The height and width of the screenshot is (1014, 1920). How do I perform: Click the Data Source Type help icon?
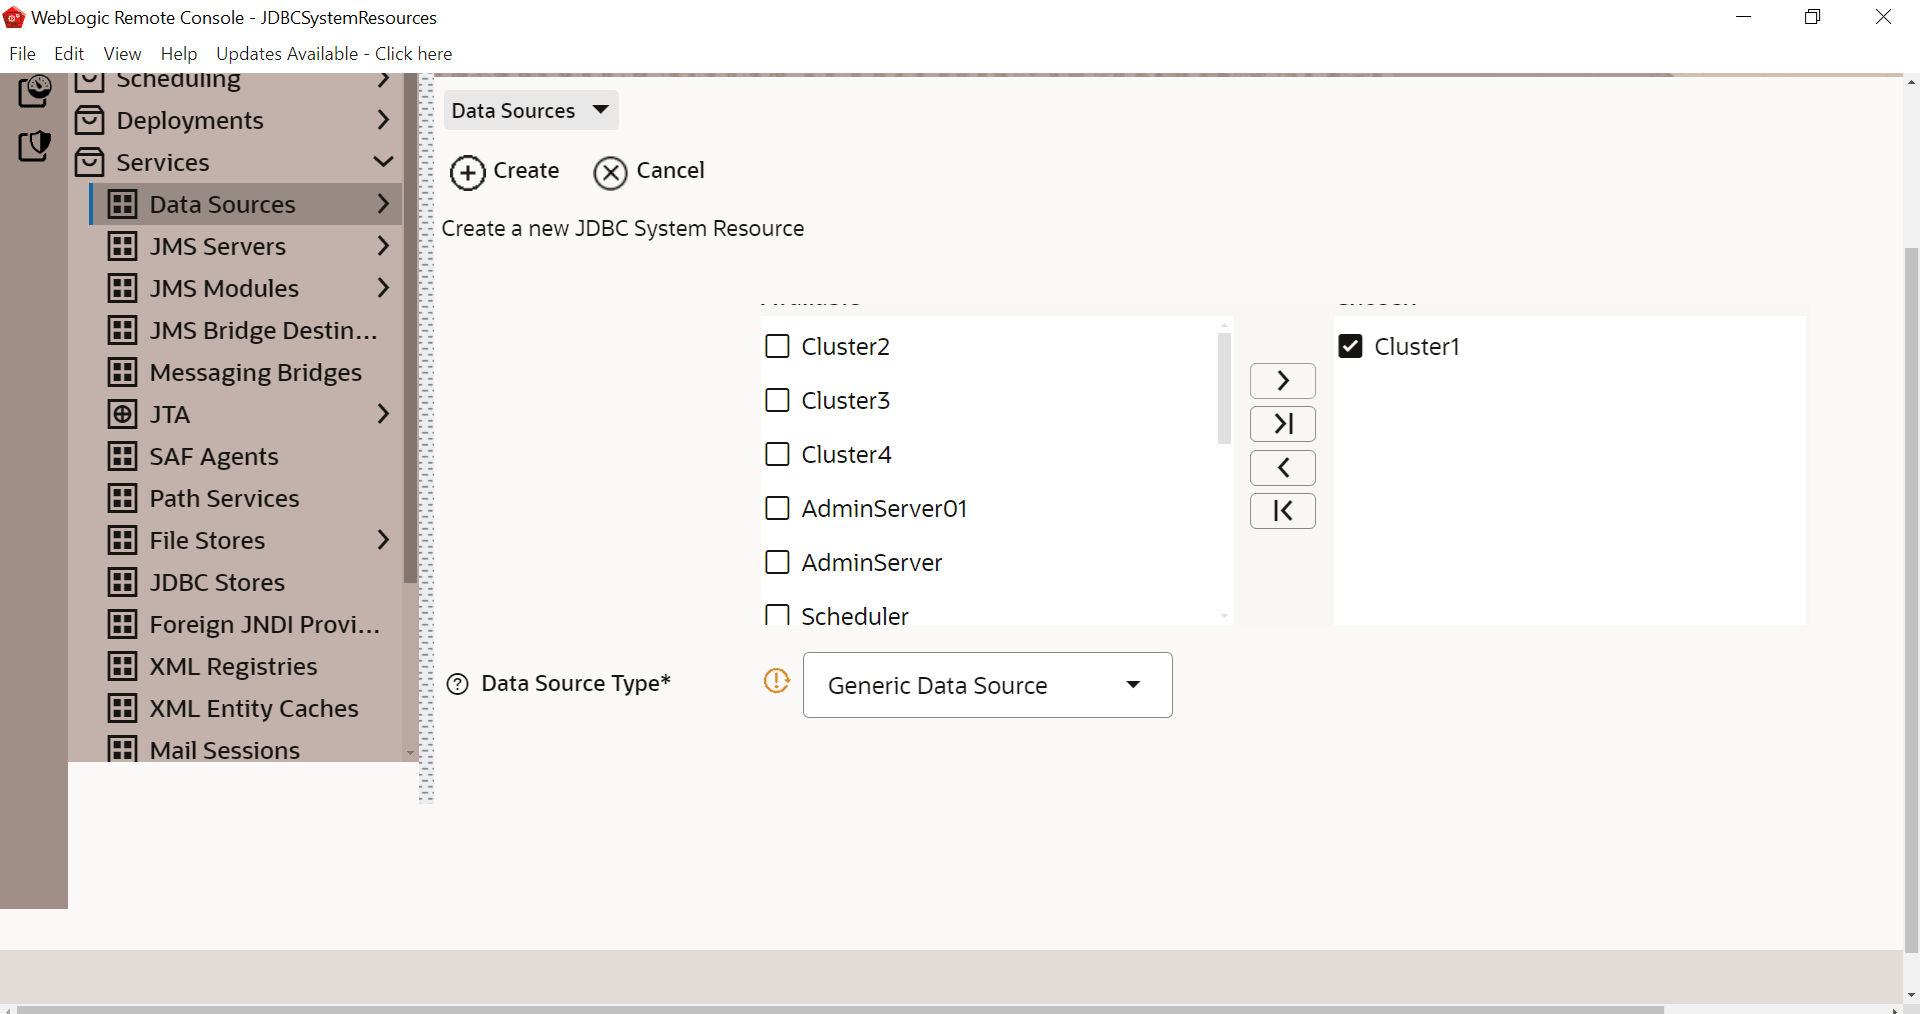tap(458, 684)
